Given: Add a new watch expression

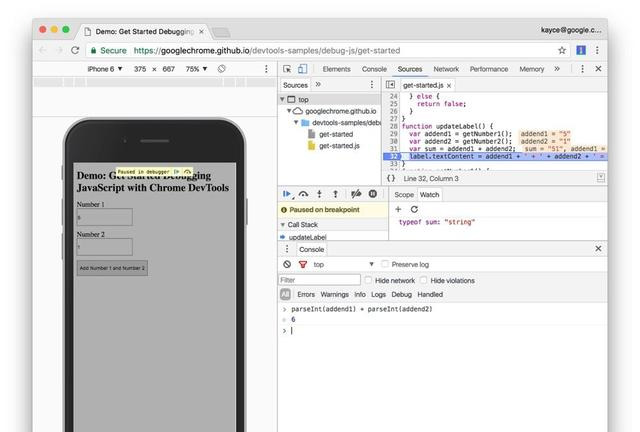Looking at the screenshot, I should [x=398, y=209].
